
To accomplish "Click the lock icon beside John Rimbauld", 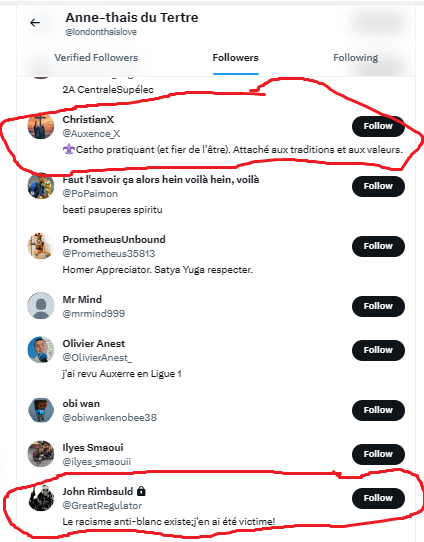I will 141,491.
